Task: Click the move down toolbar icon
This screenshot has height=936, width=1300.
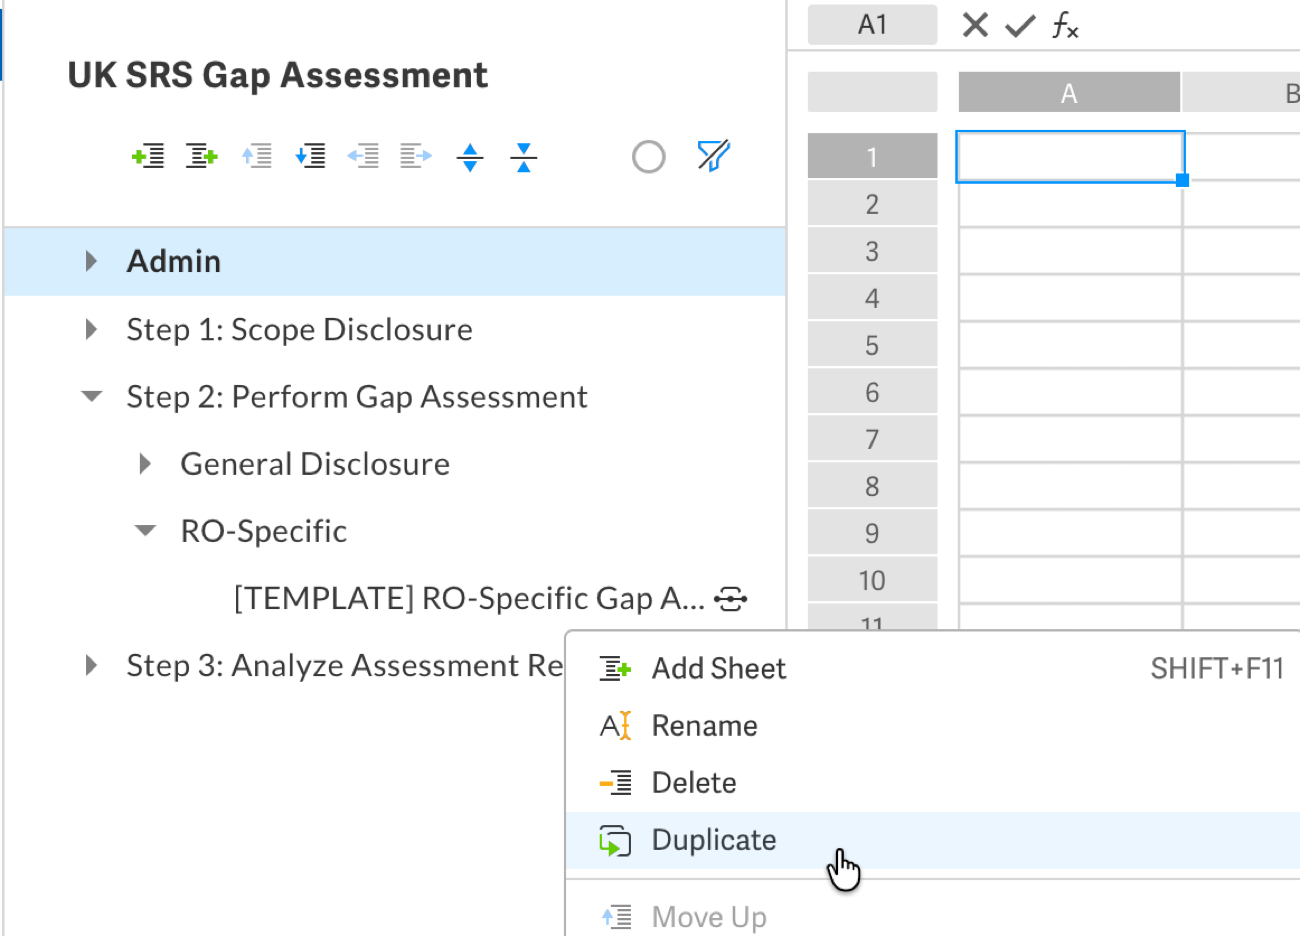Action: [310, 156]
